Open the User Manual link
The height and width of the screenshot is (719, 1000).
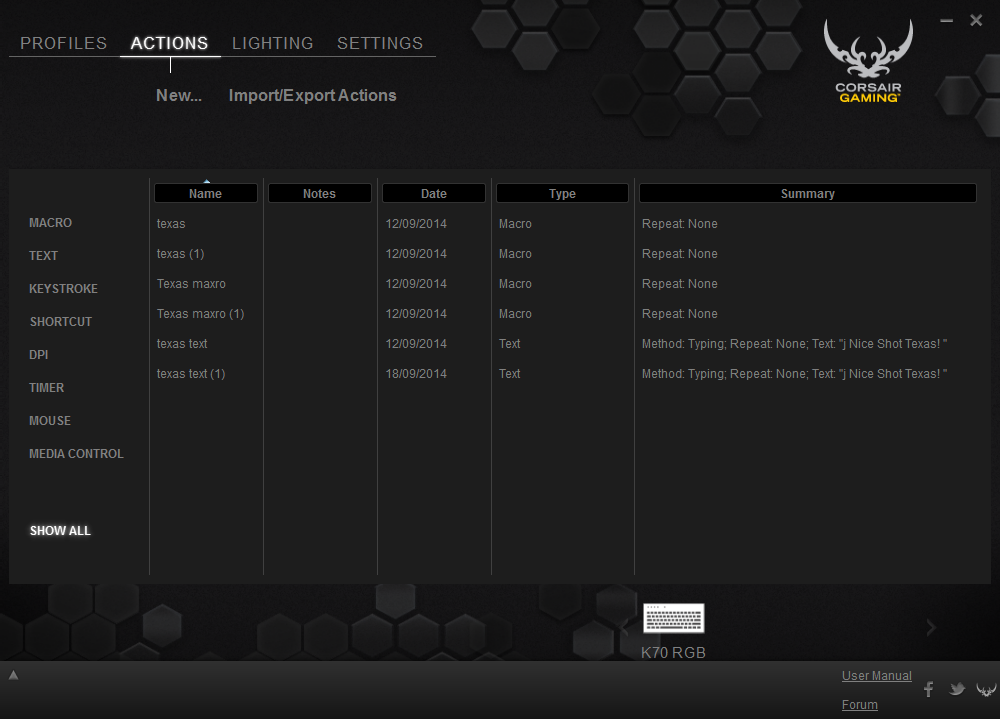[x=876, y=676]
